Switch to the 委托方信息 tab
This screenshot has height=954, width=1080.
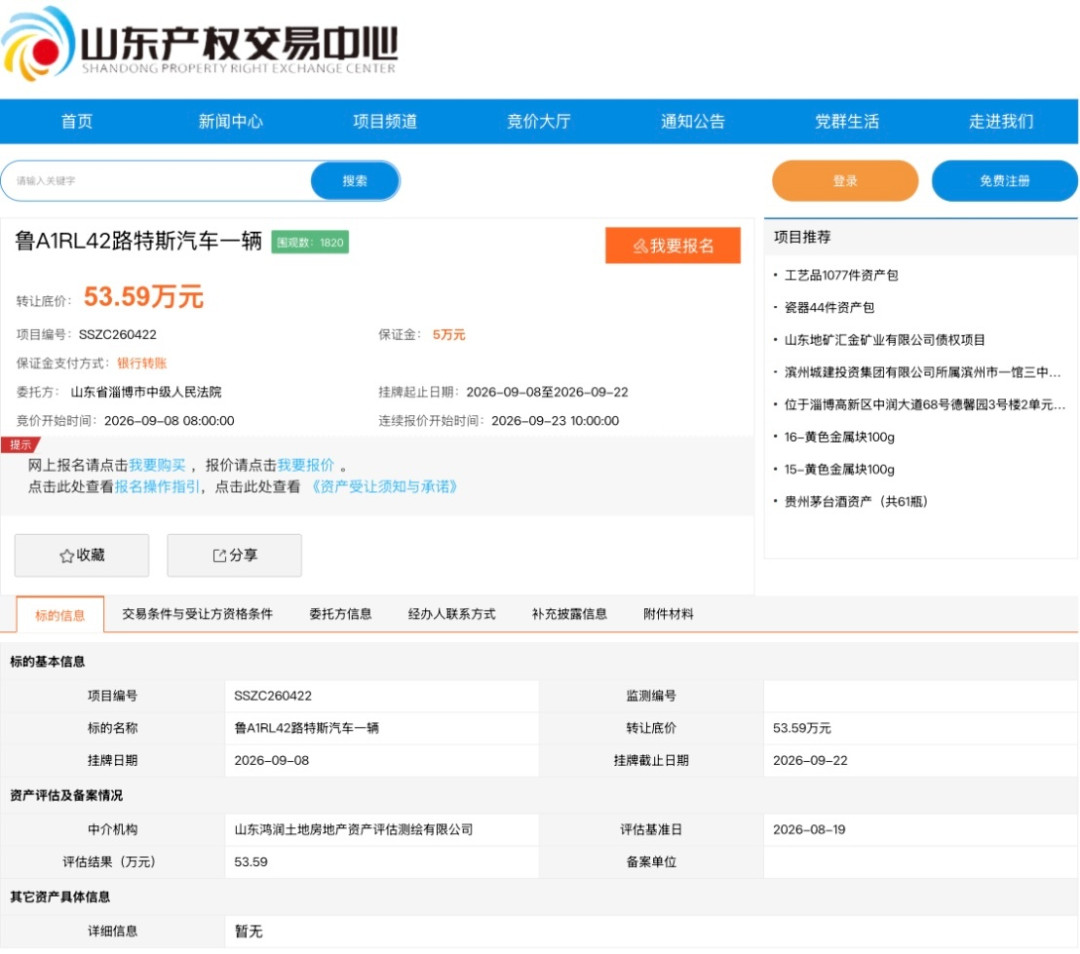pos(340,614)
